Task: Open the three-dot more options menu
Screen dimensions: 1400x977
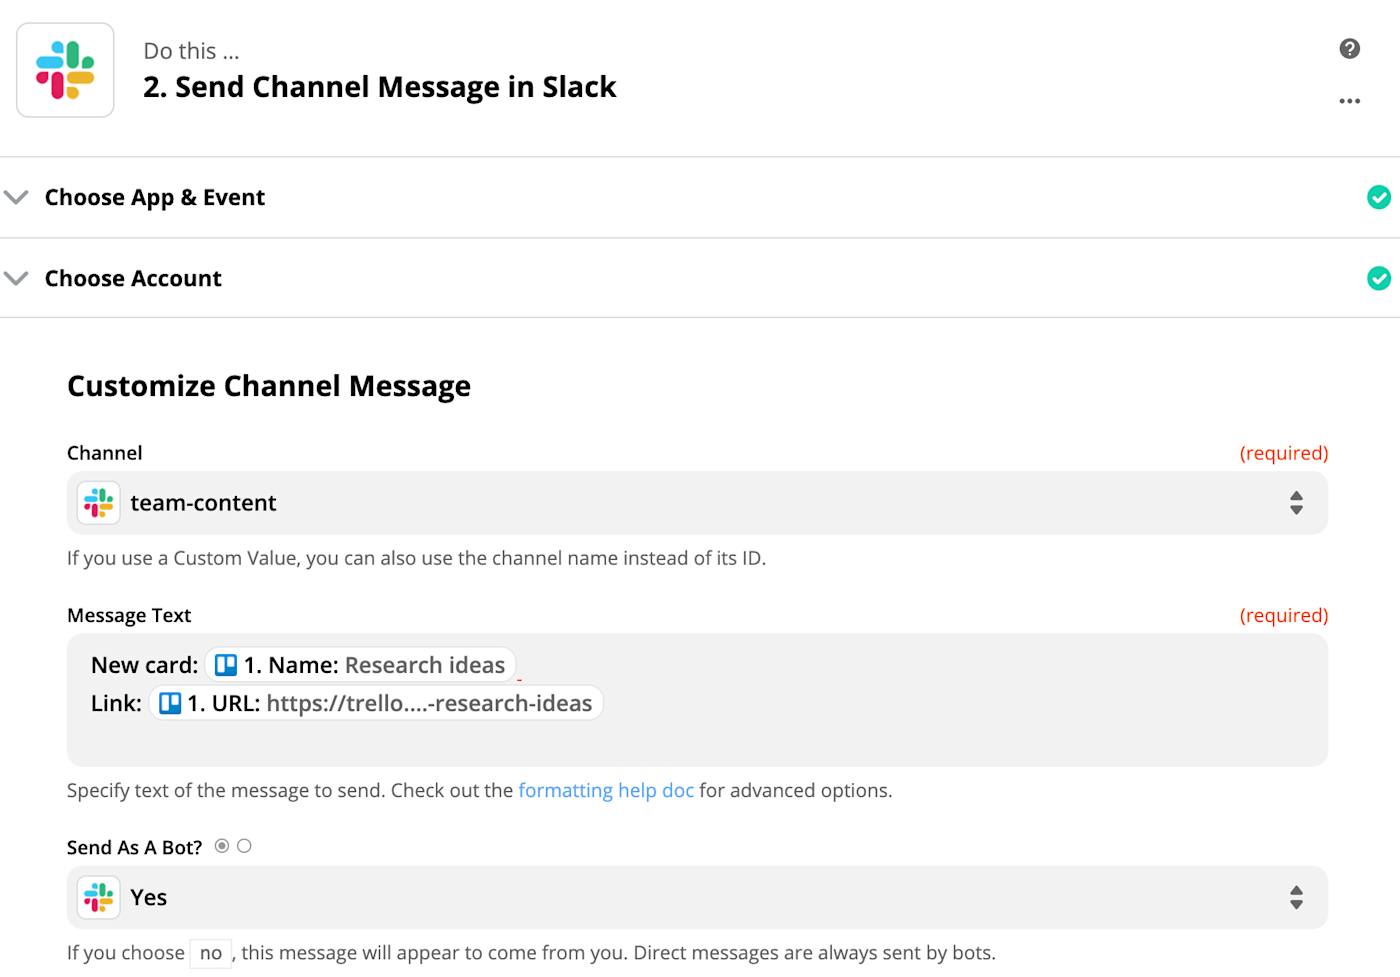Action: 1349,101
